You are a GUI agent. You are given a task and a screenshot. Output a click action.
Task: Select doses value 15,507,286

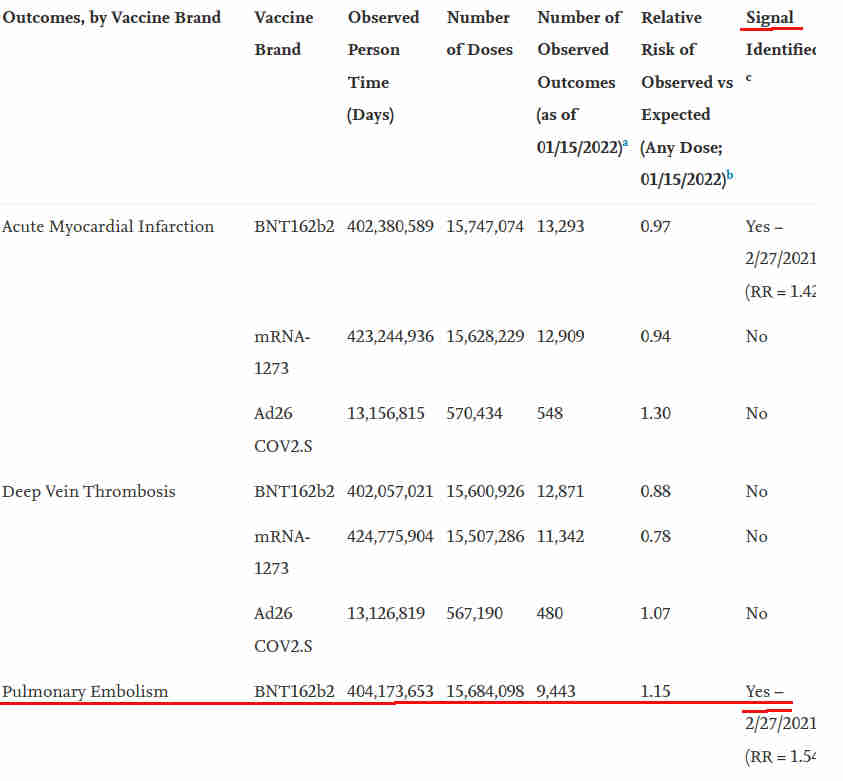tap(485, 536)
